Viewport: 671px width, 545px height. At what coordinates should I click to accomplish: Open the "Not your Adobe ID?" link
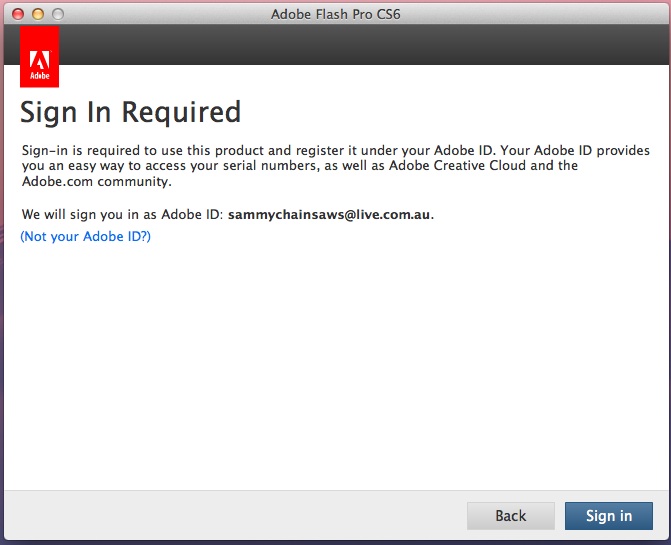point(86,236)
